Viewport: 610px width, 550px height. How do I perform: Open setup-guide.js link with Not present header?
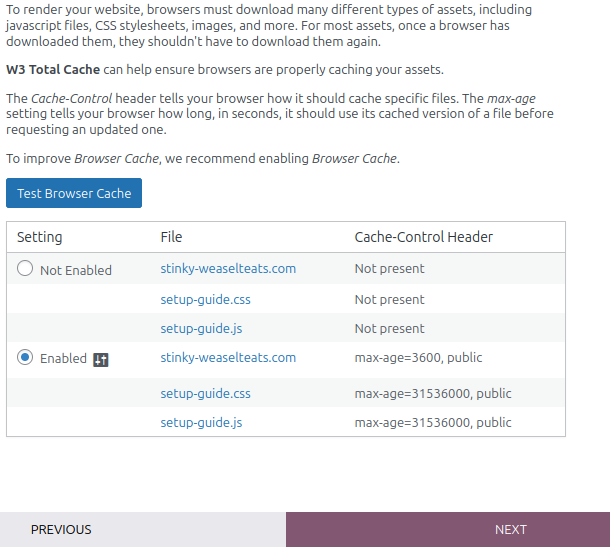tap(201, 329)
